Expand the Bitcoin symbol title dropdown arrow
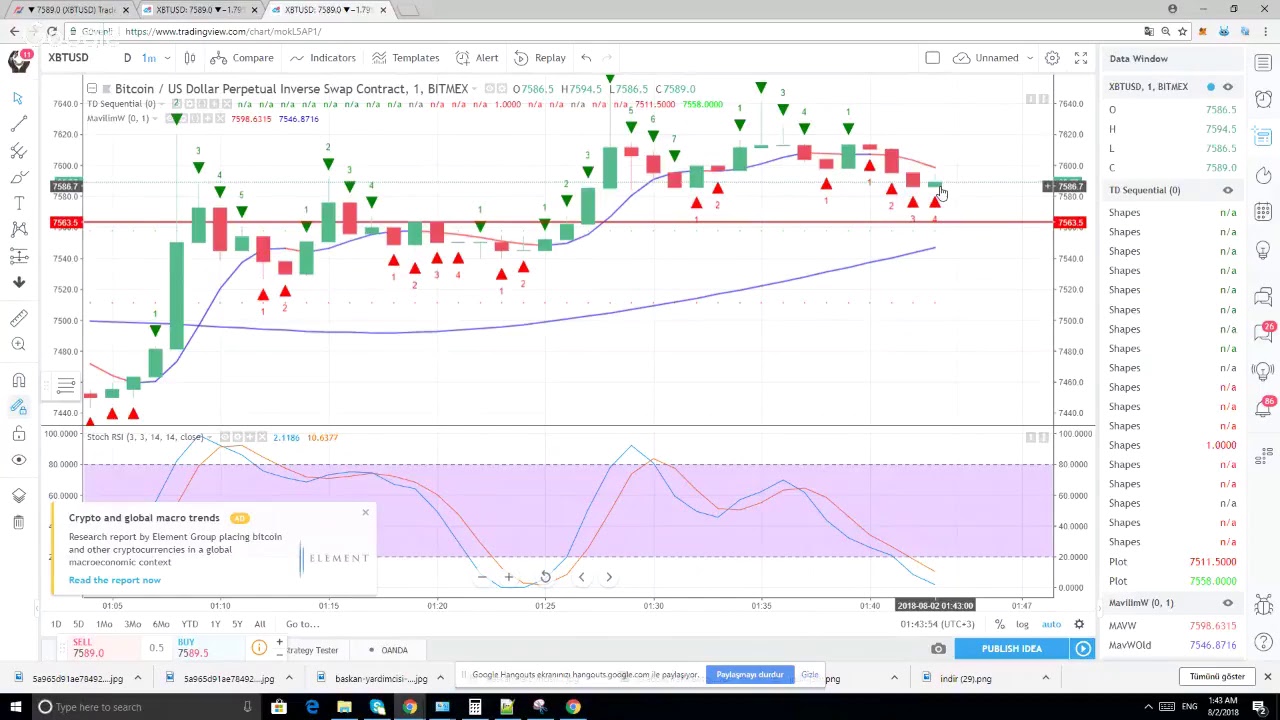The height and width of the screenshot is (720, 1280). click(473, 89)
